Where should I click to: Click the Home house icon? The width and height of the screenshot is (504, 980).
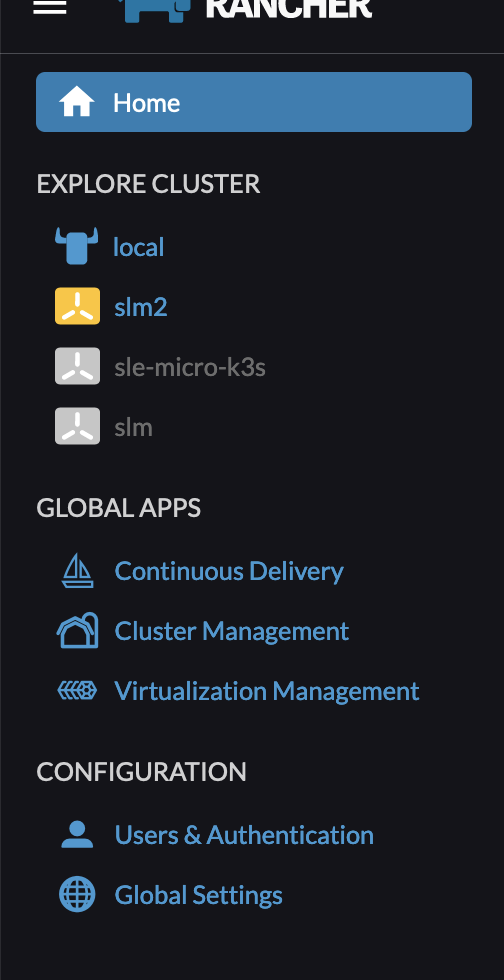[77, 101]
